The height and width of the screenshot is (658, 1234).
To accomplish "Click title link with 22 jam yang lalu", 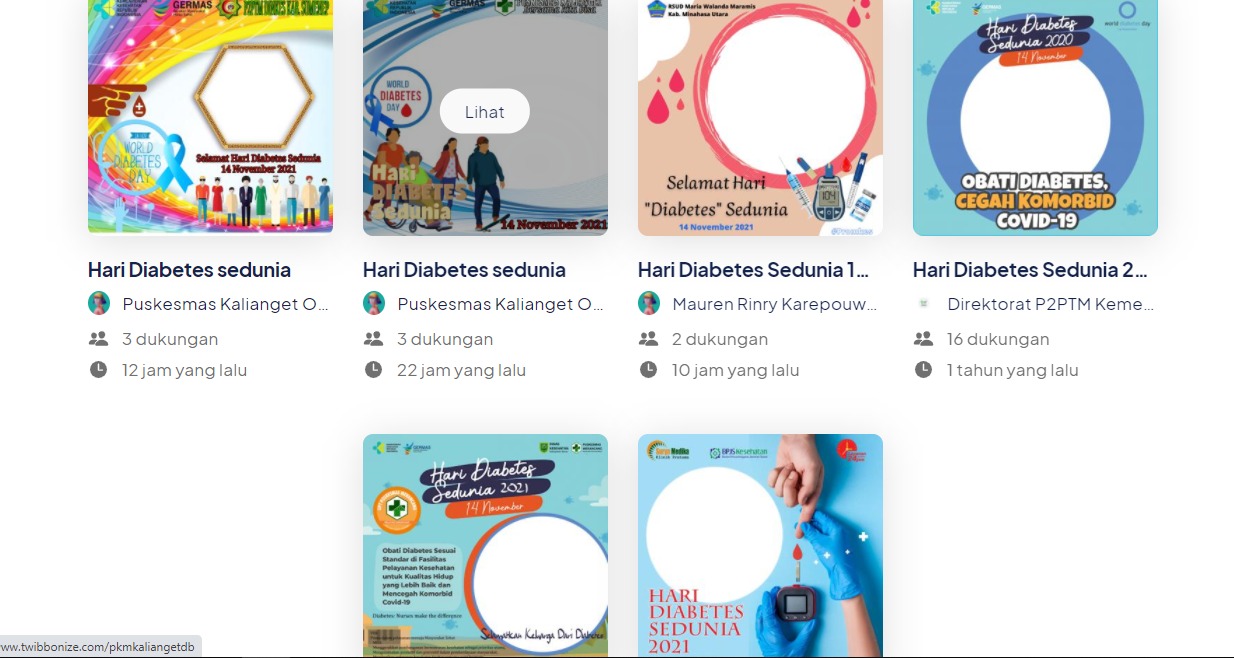I will click(x=464, y=270).
